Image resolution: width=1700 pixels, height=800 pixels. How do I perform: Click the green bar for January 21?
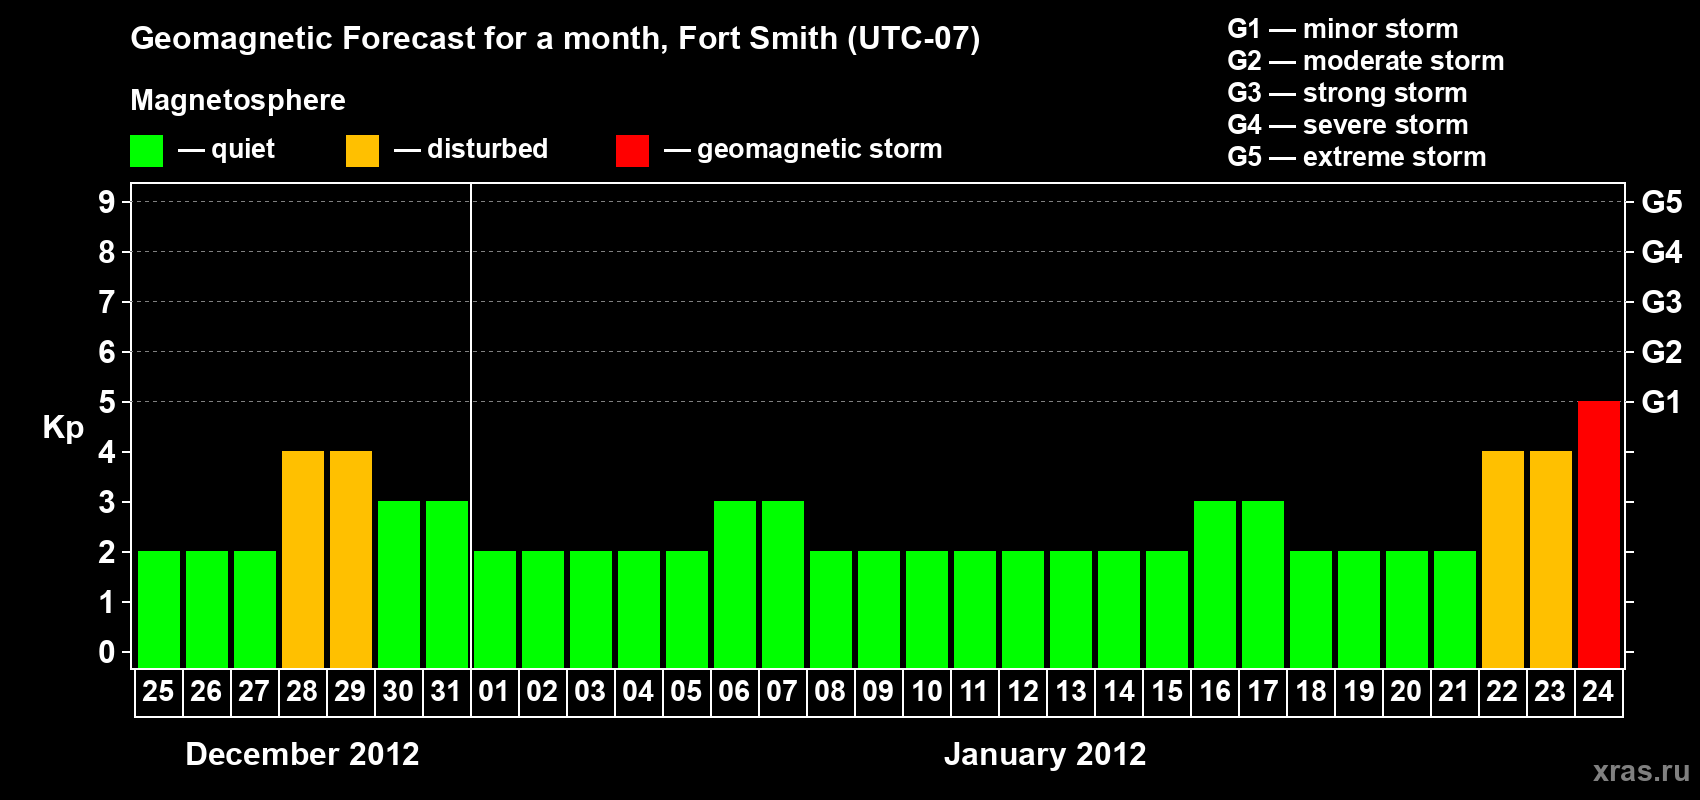1454,609
